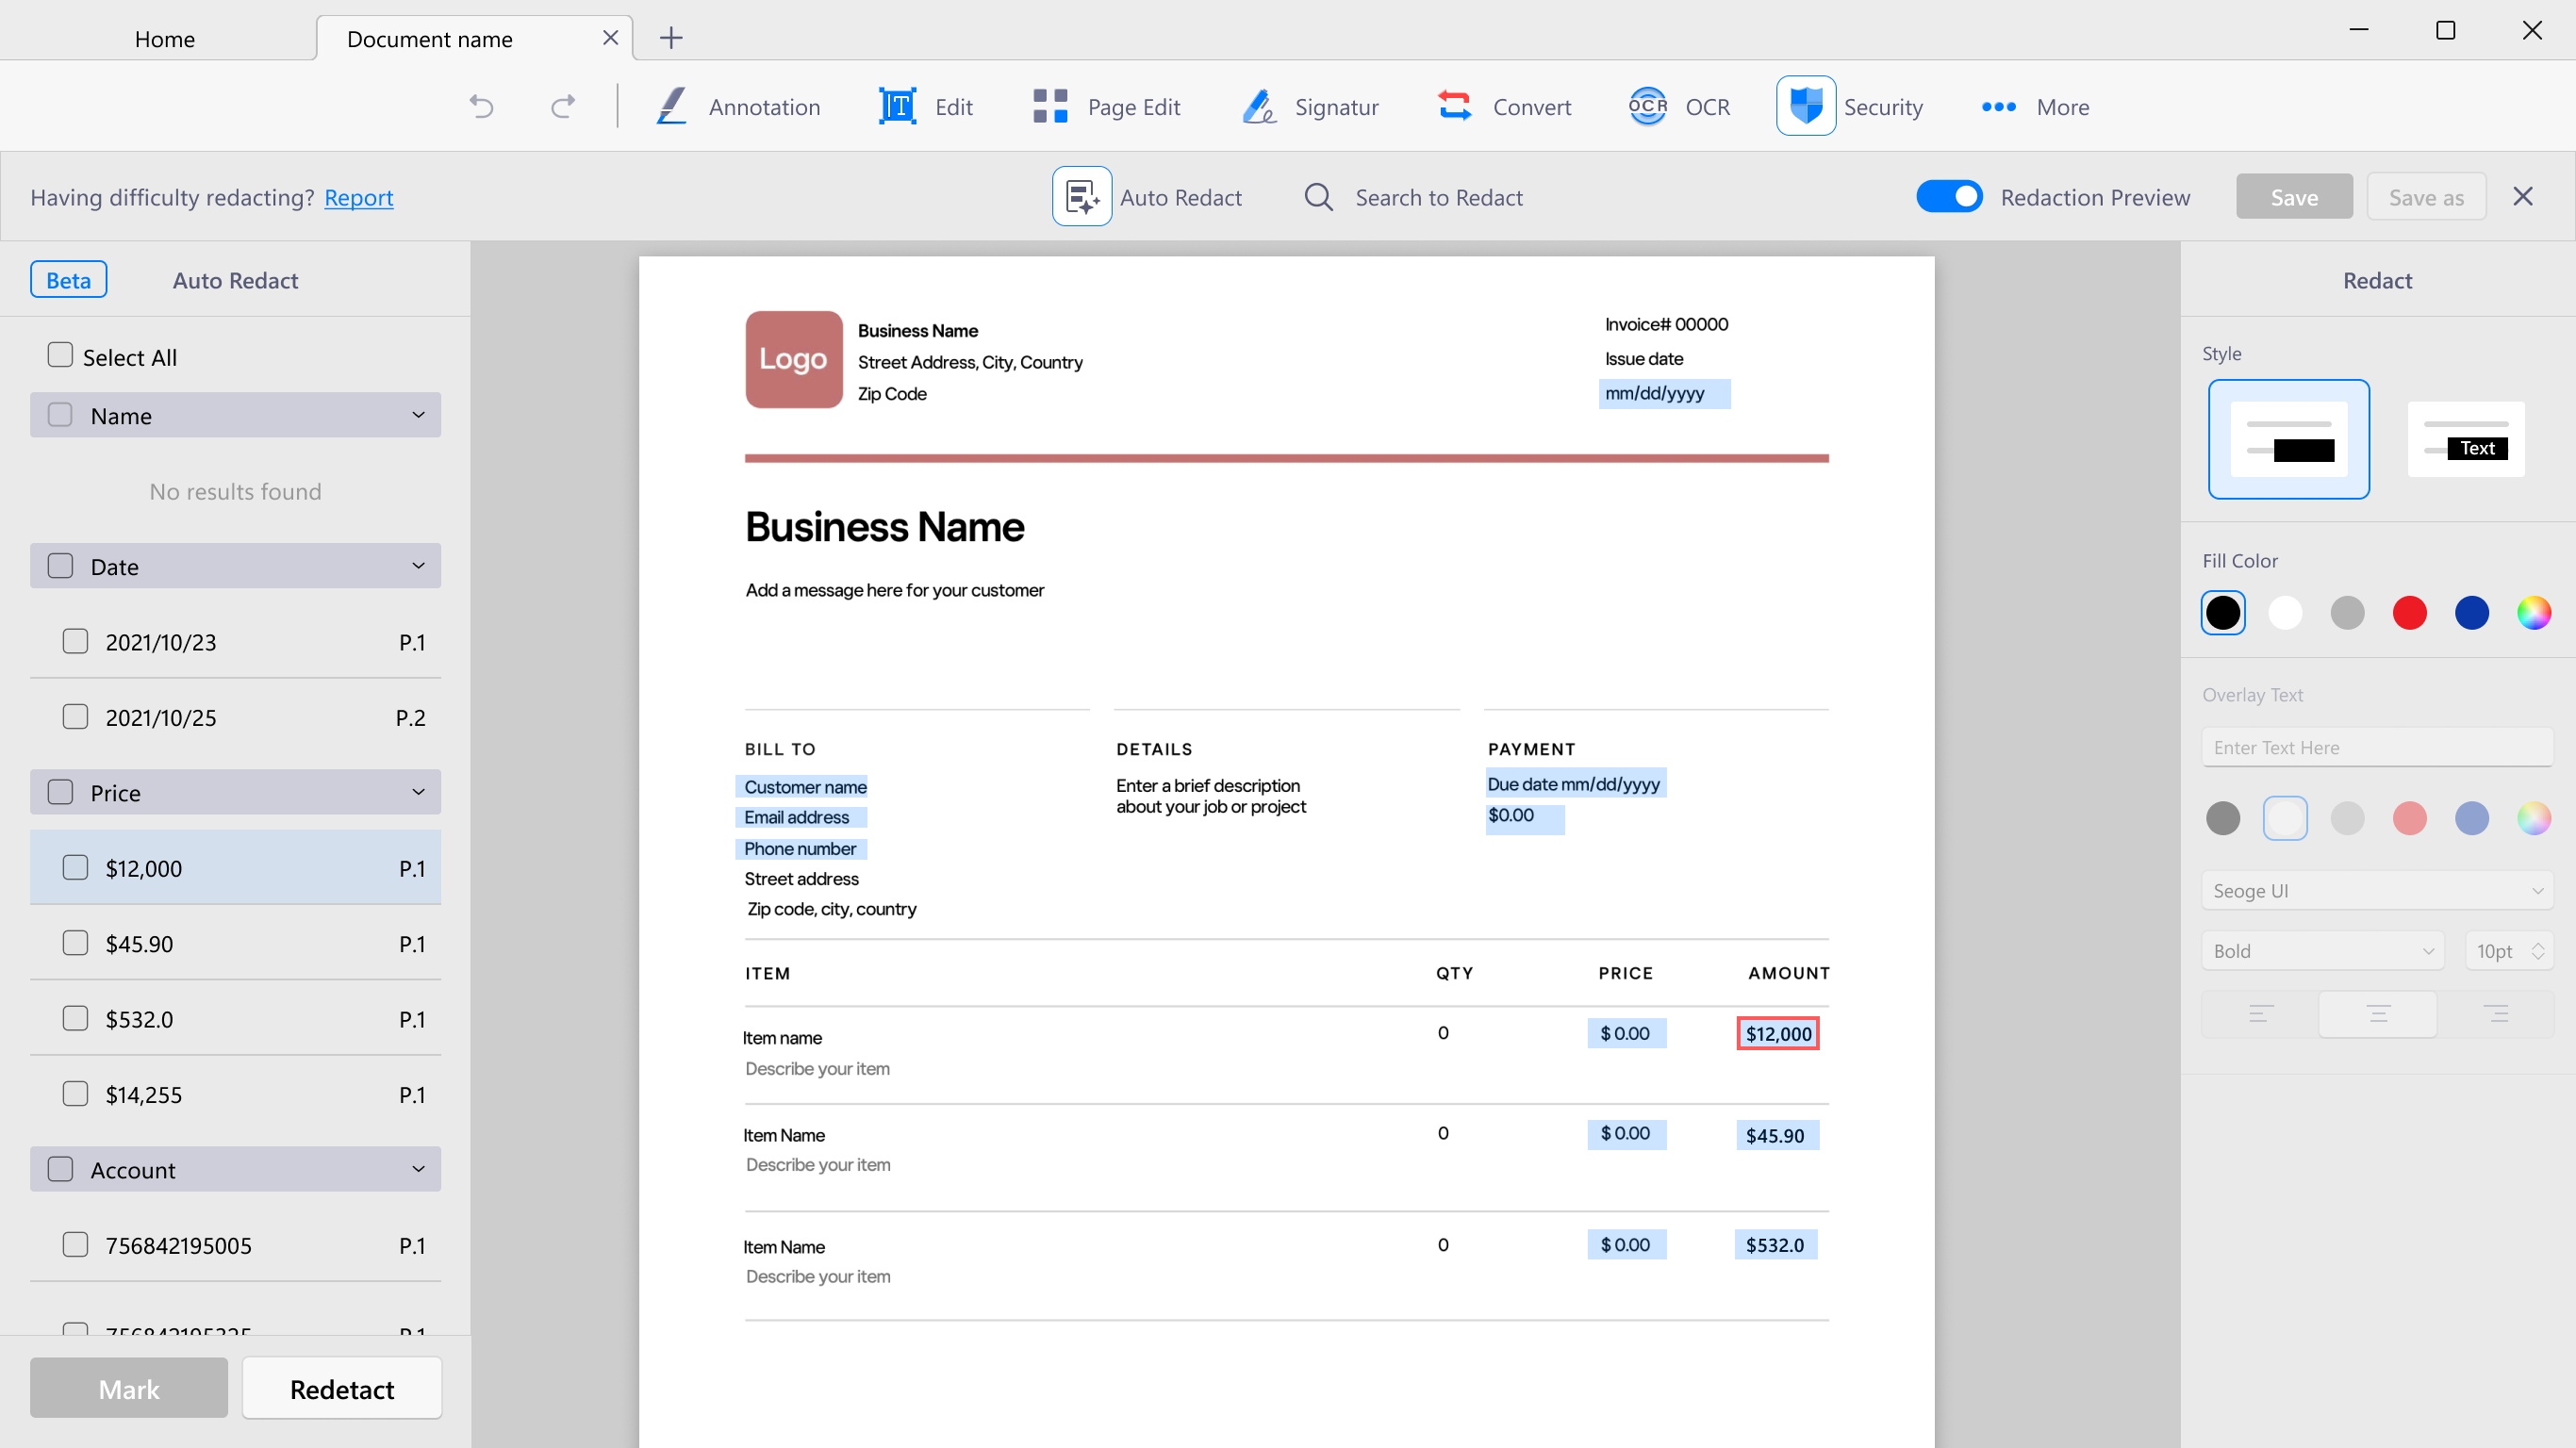Viewport: 2576px width, 1448px height.
Task: Select the Customer name highlighted field
Action: (x=803, y=787)
